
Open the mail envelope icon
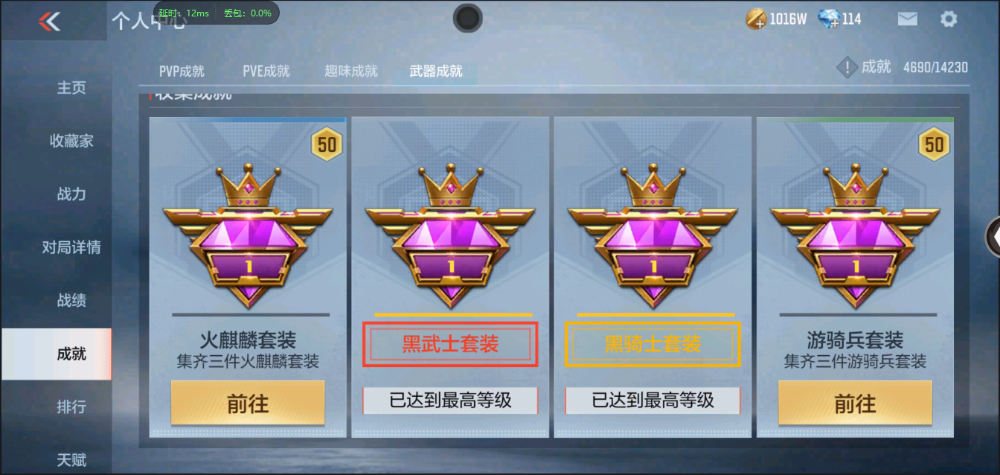point(907,19)
